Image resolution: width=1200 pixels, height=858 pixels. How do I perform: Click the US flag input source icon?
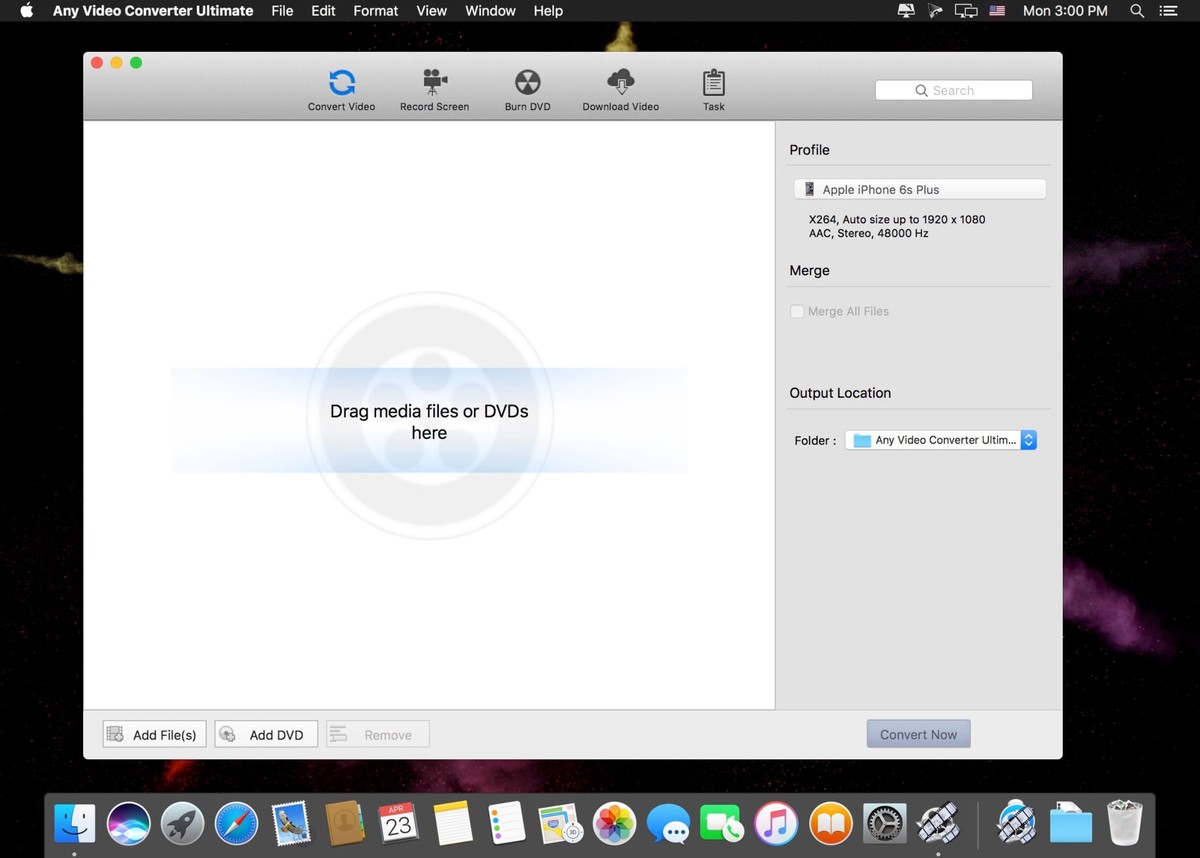pos(997,11)
